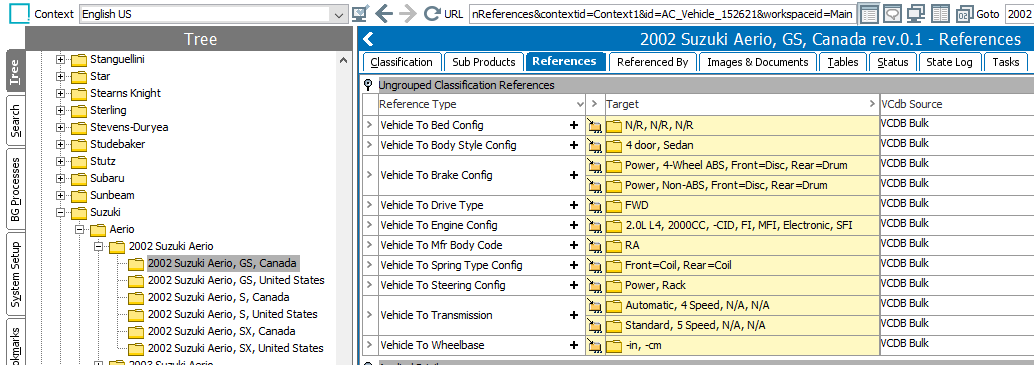This screenshot has height=365, width=1034.
Task: Expand the Vehicle To Brake Config row
Action: (369, 175)
